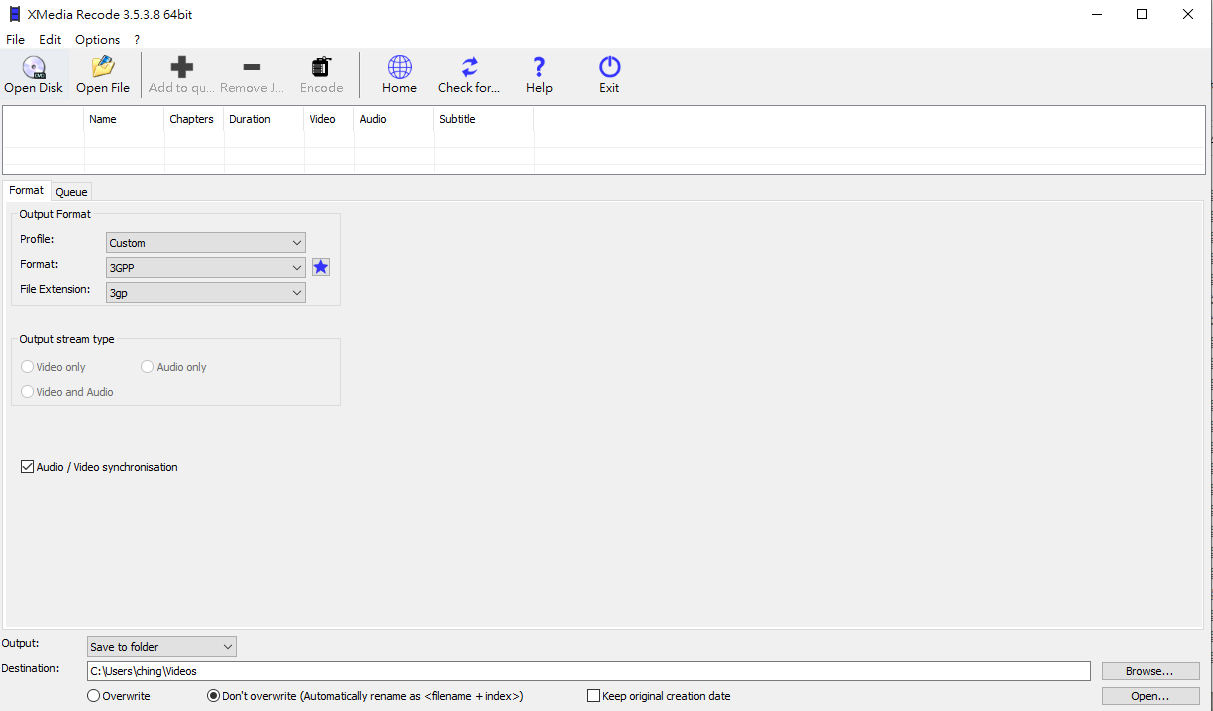
Task: Expand the File Extension dropdown
Action: (205, 293)
